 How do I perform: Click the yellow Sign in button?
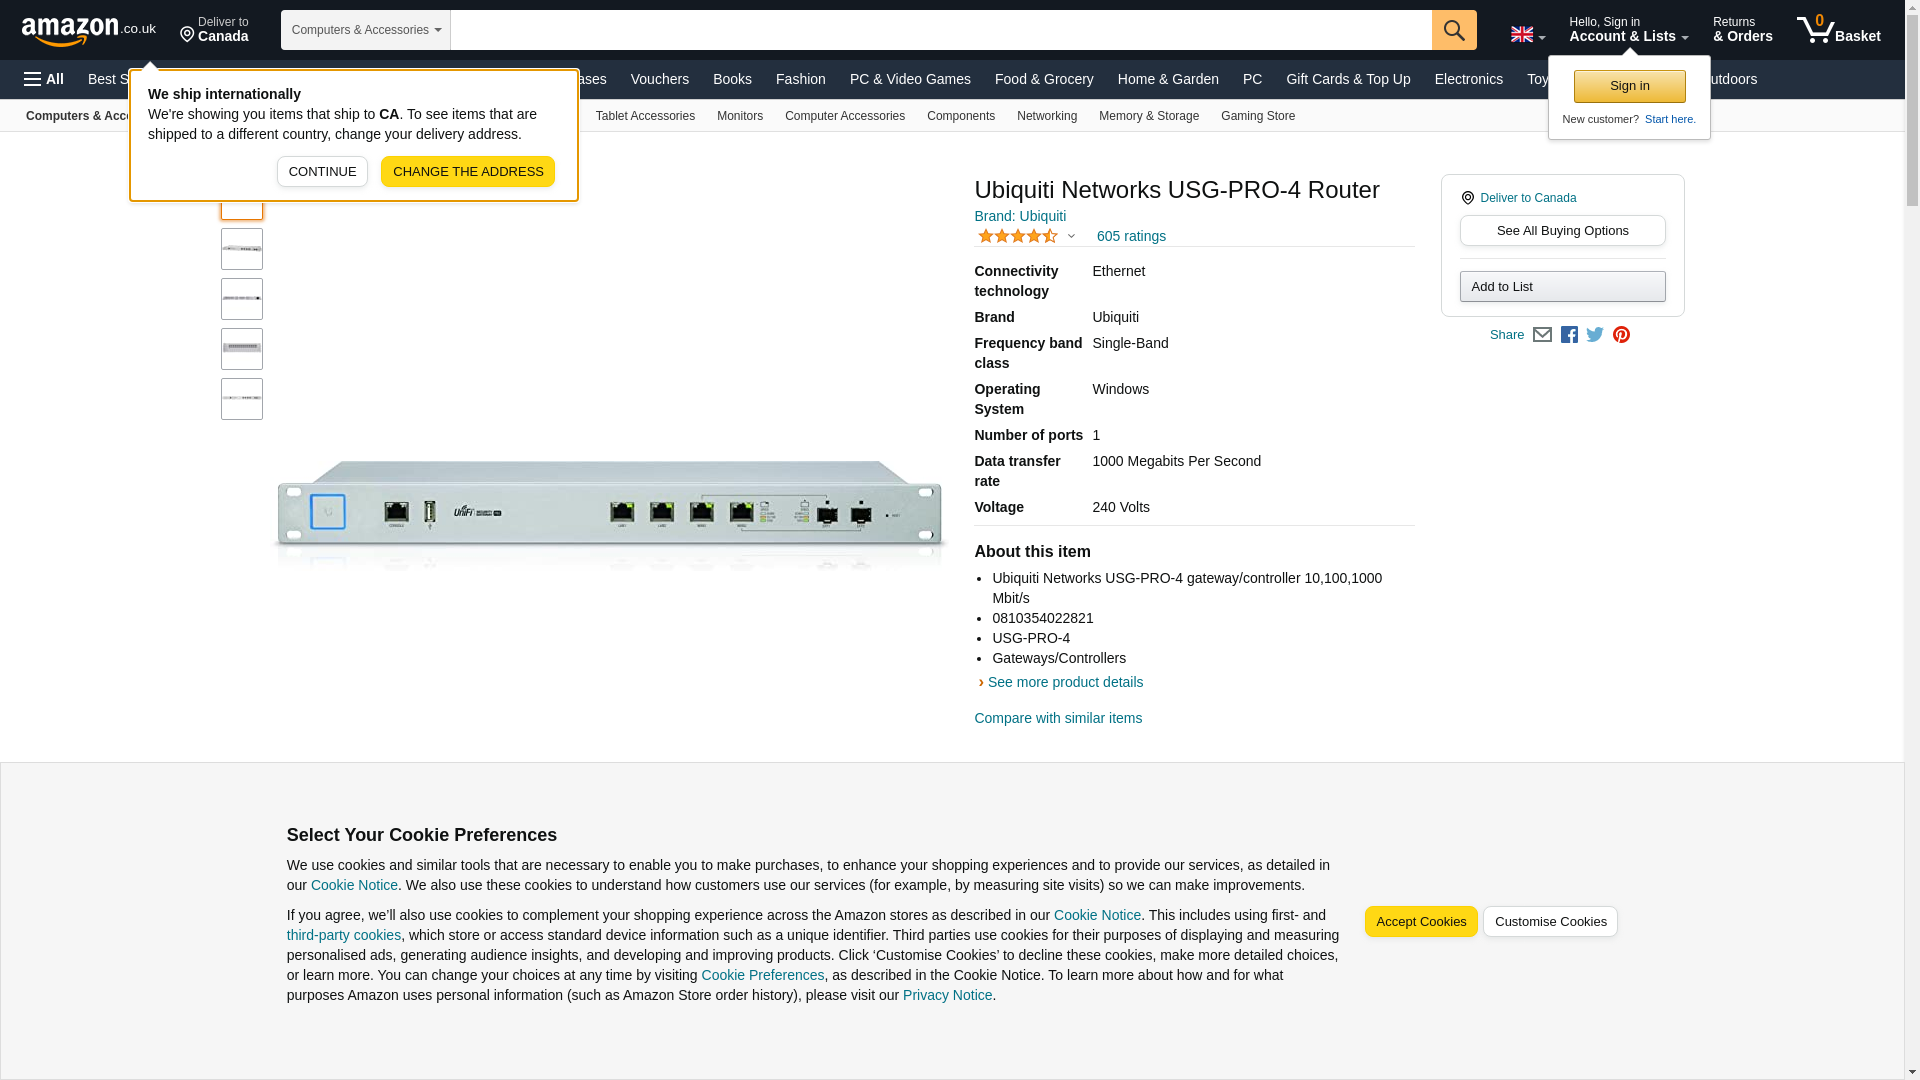coord(1628,86)
